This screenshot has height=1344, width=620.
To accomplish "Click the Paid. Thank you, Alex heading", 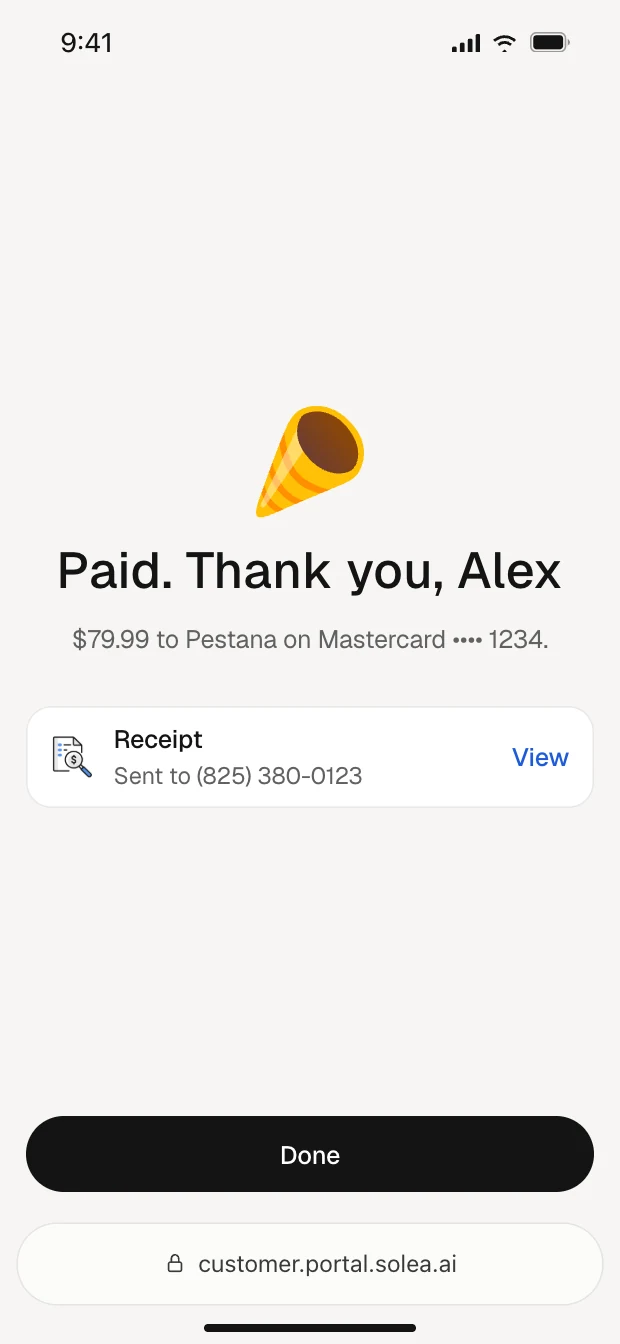I will coord(310,571).
